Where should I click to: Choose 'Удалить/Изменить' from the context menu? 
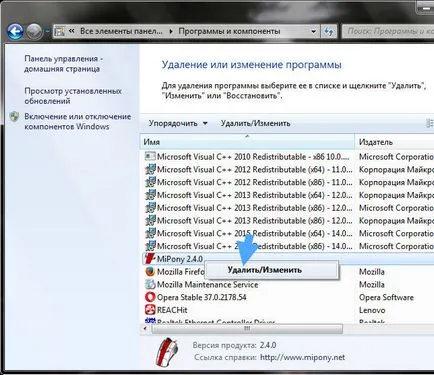tap(272, 270)
